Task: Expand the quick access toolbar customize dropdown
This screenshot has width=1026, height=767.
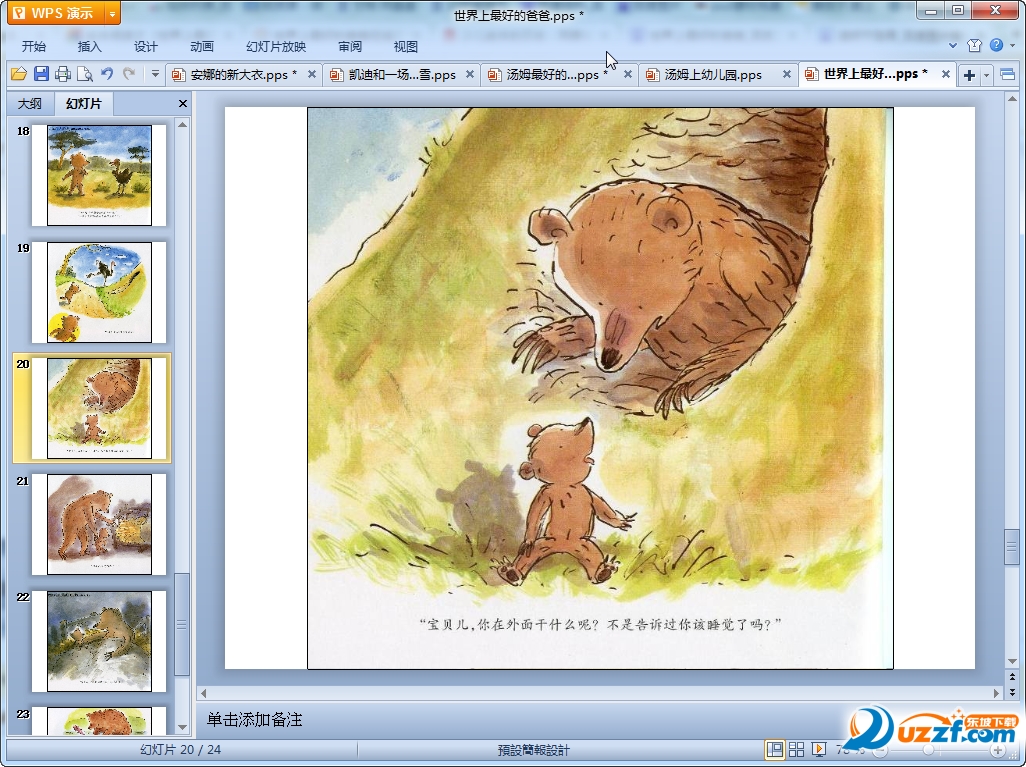Action: [x=155, y=74]
